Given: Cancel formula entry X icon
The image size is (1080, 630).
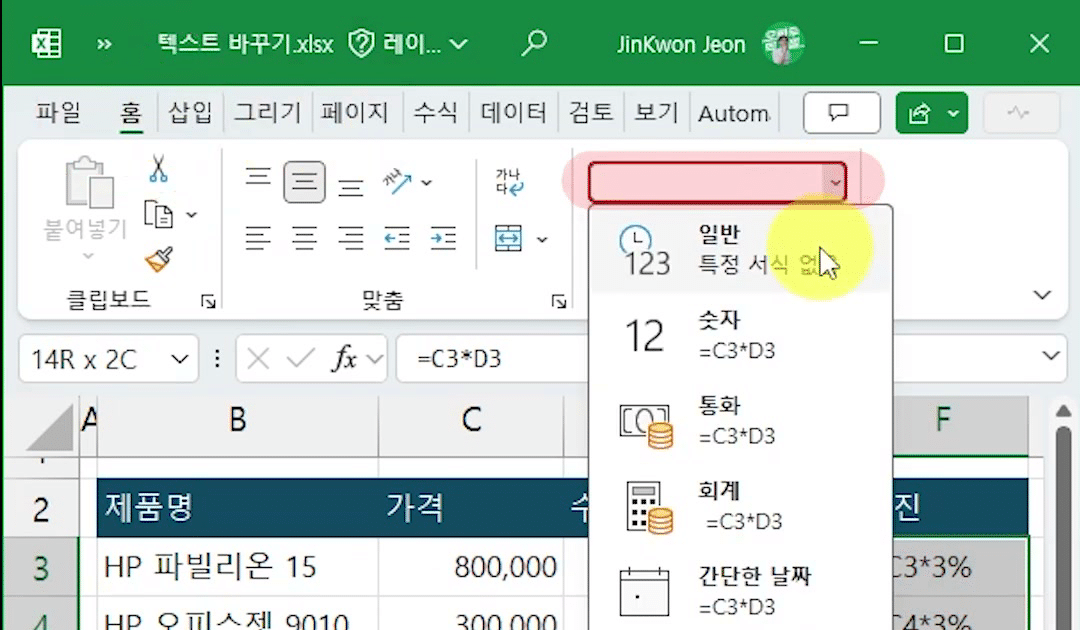Looking at the screenshot, I should click(258, 359).
